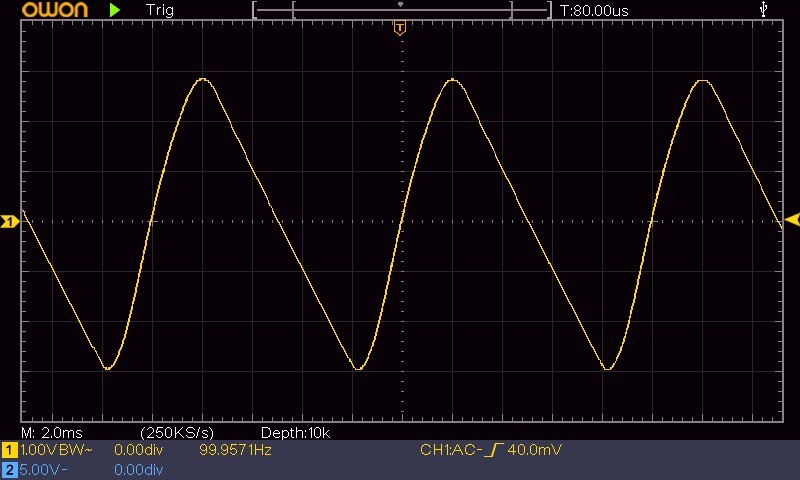Click the yellow trigger level arrow at right

pyautogui.click(x=792, y=220)
